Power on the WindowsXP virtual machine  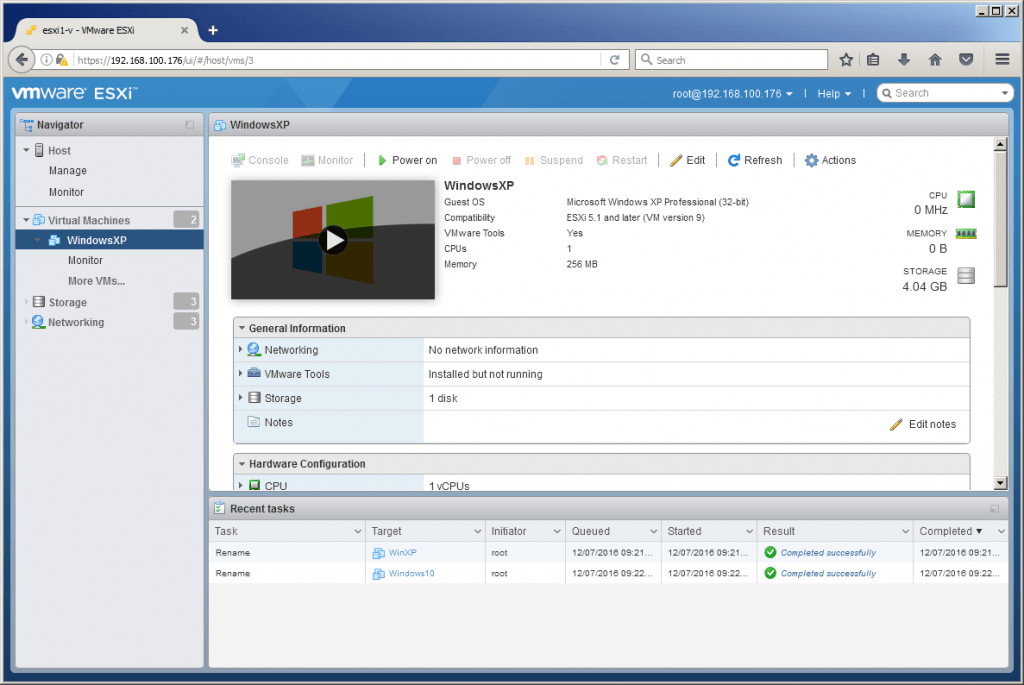(407, 161)
